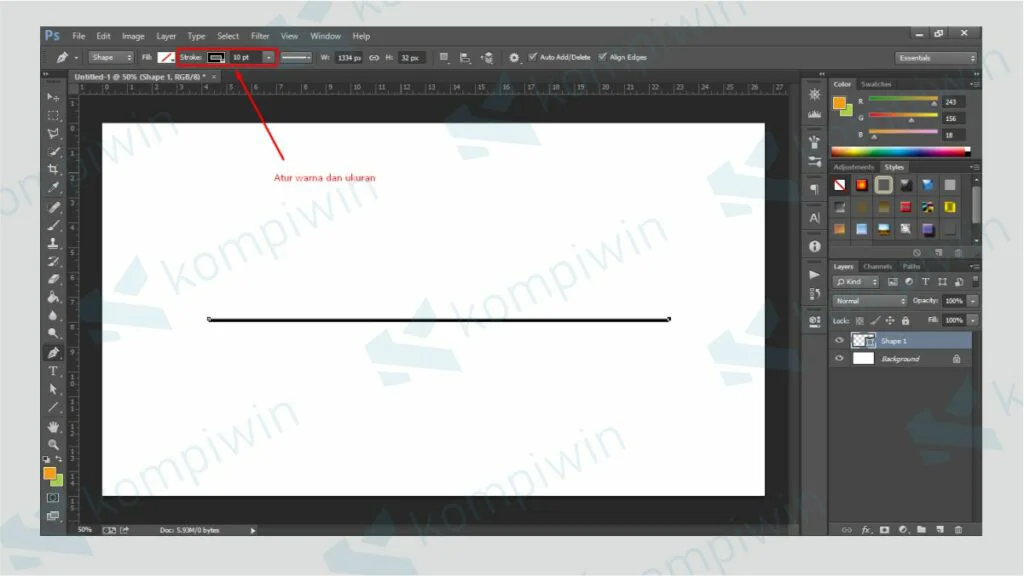Open the Essentials workspace dropdown

[936, 58]
